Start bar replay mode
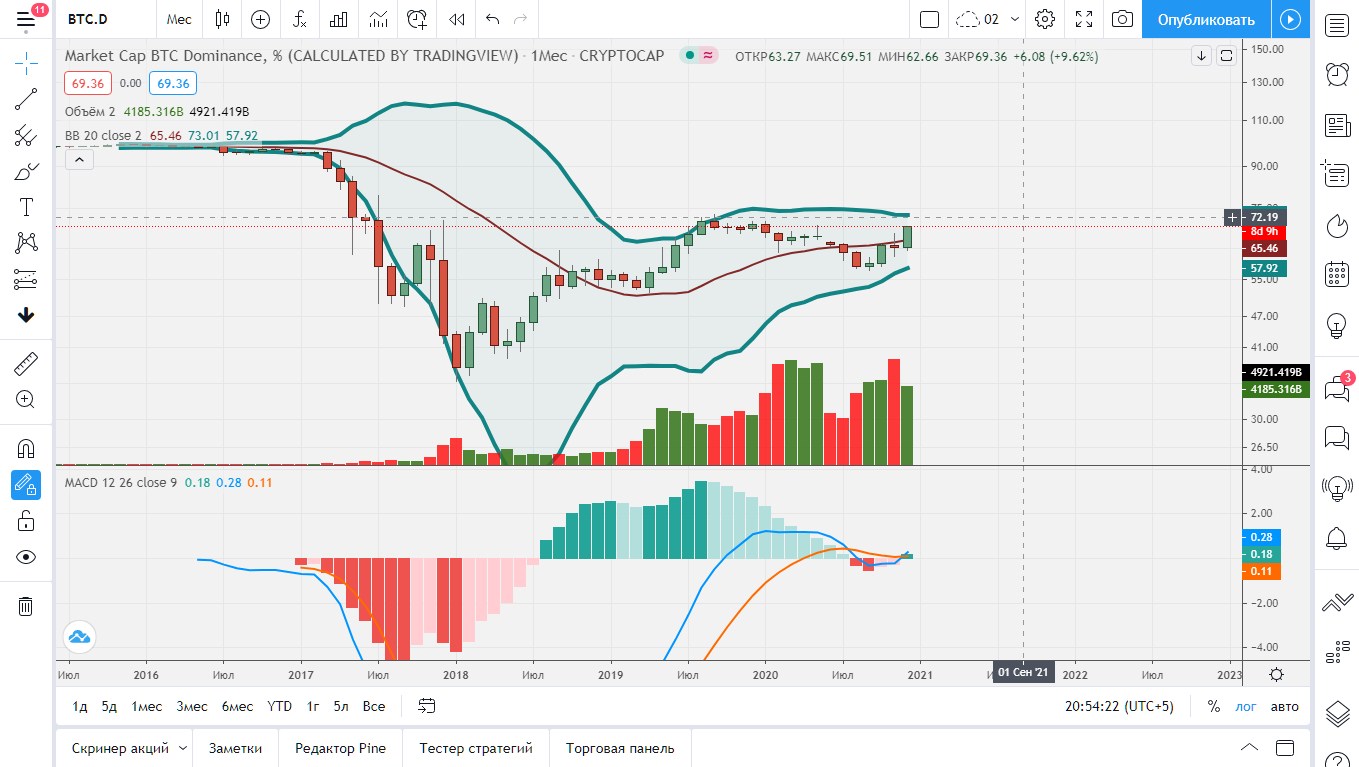The image size is (1359, 767). point(457,19)
